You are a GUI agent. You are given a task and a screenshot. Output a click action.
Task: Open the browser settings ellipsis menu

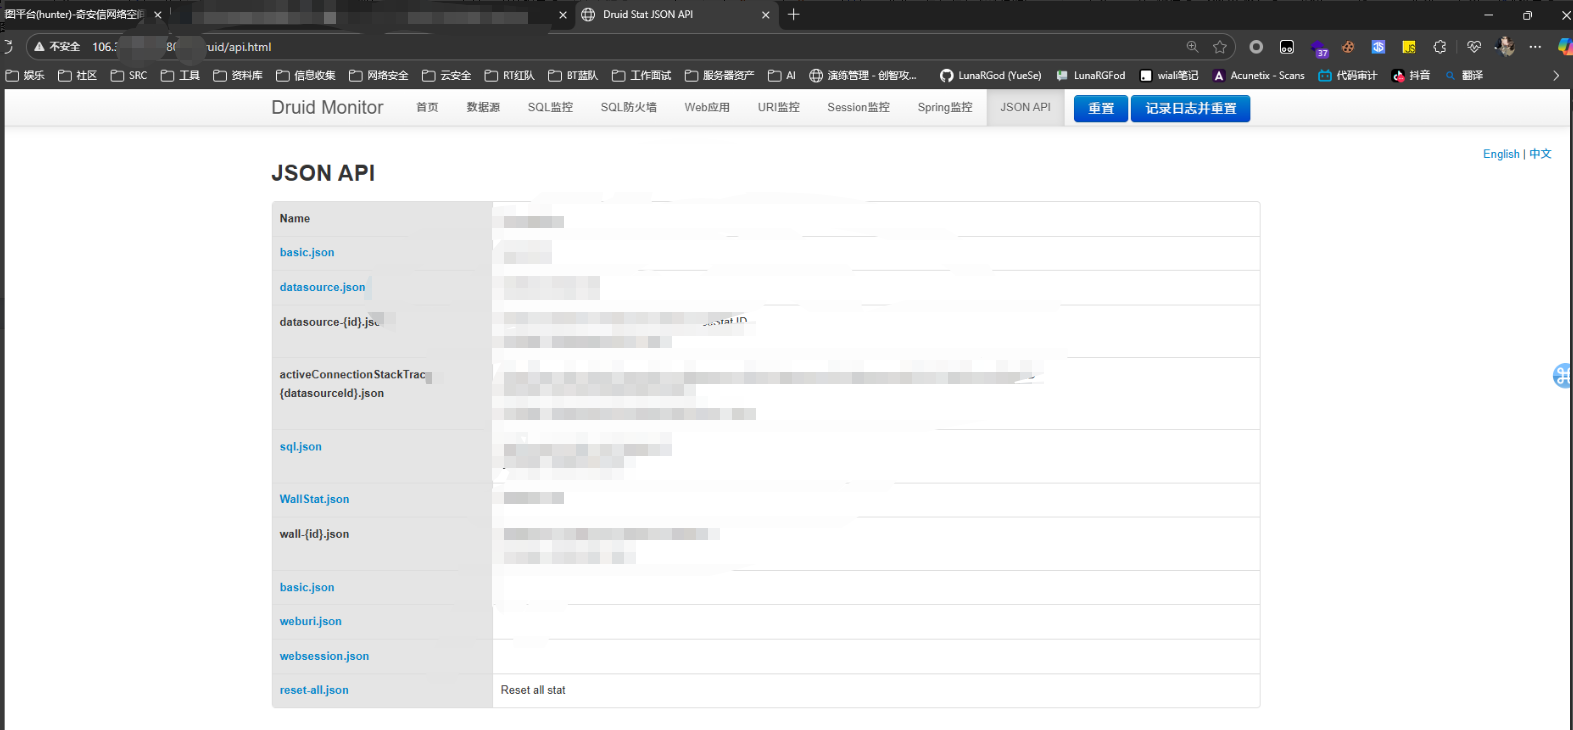(x=1536, y=47)
